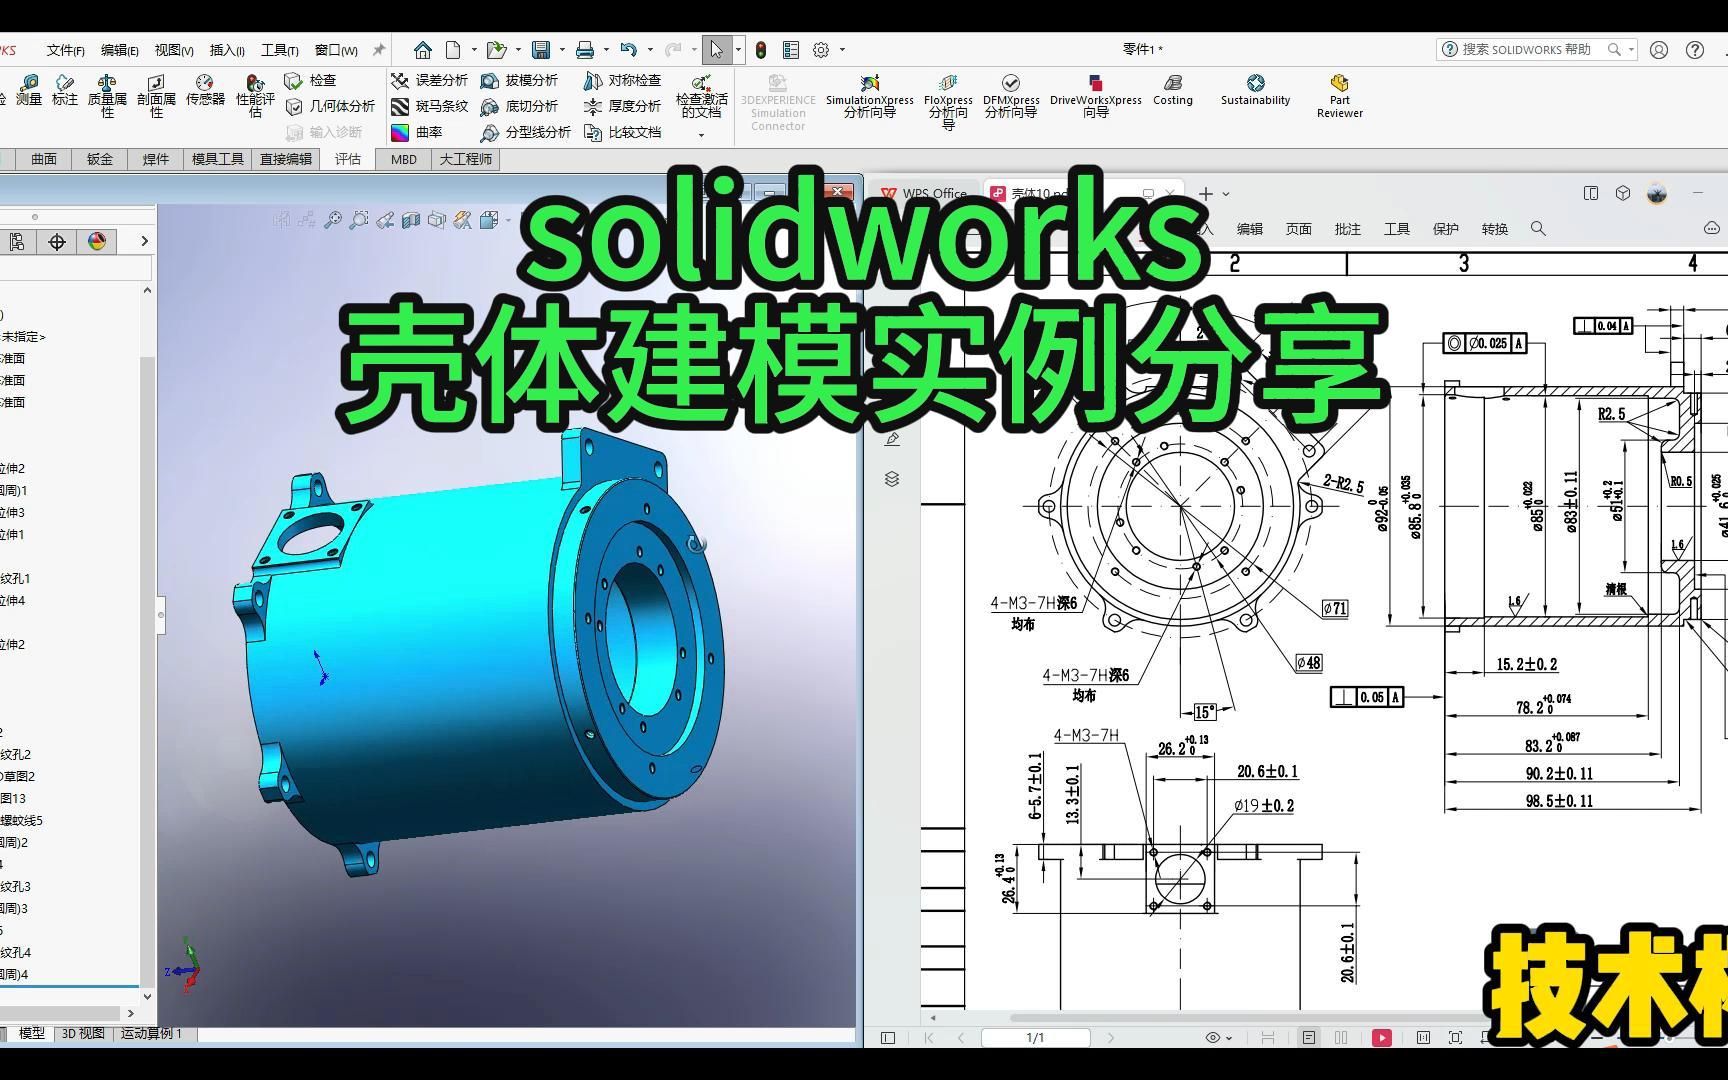Toggle WPS sidebar panel at bottom left
This screenshot has width=1728, height=1080.
[x=888, y=1038]
